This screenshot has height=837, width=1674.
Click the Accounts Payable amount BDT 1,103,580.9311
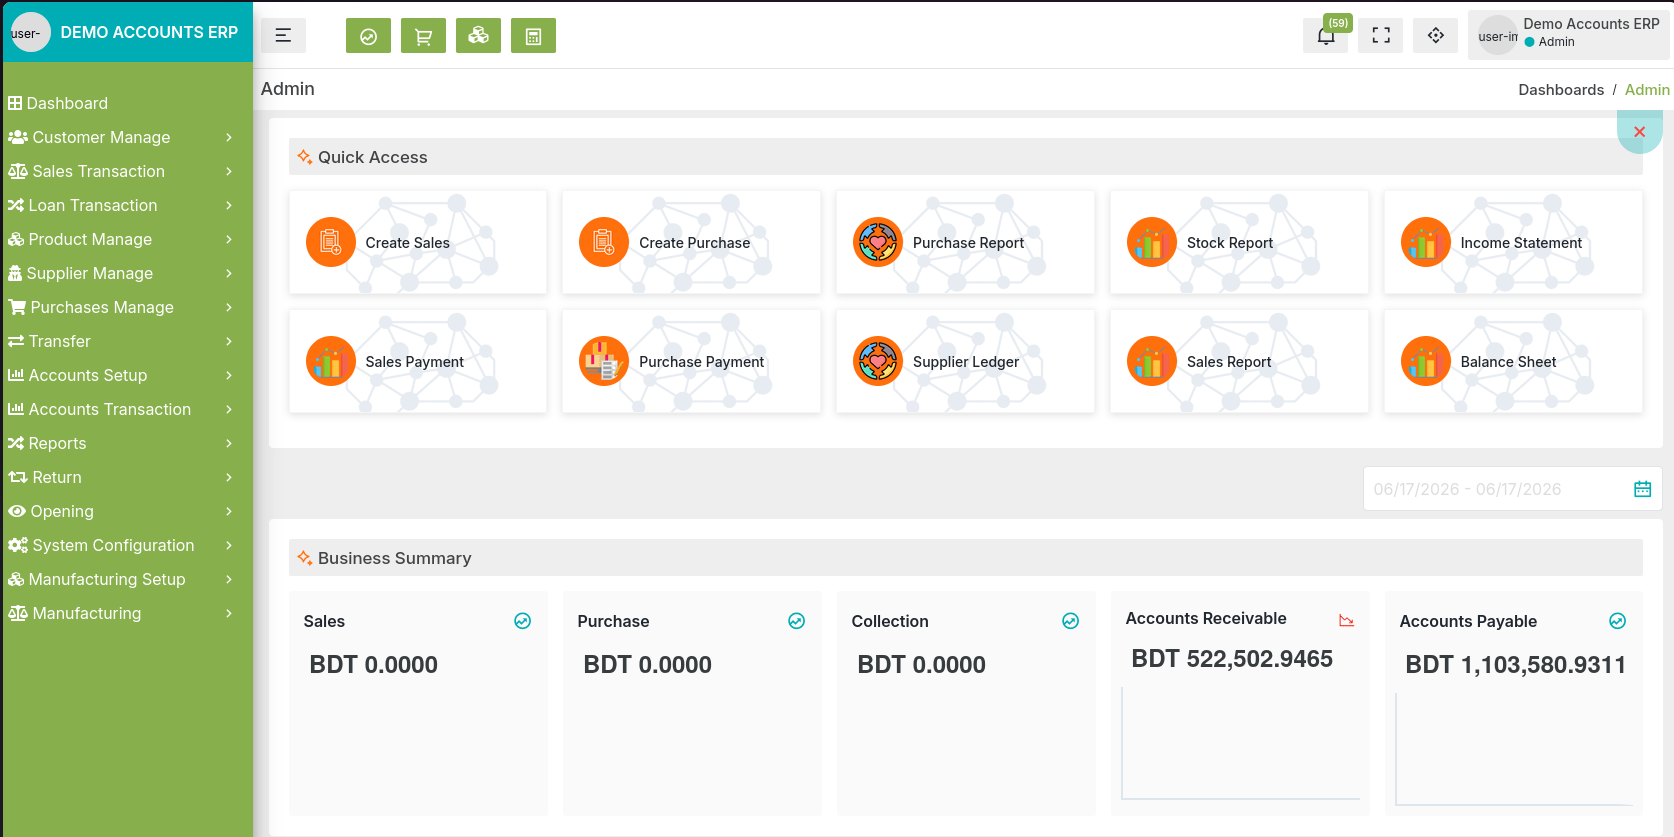[1515, 665]
